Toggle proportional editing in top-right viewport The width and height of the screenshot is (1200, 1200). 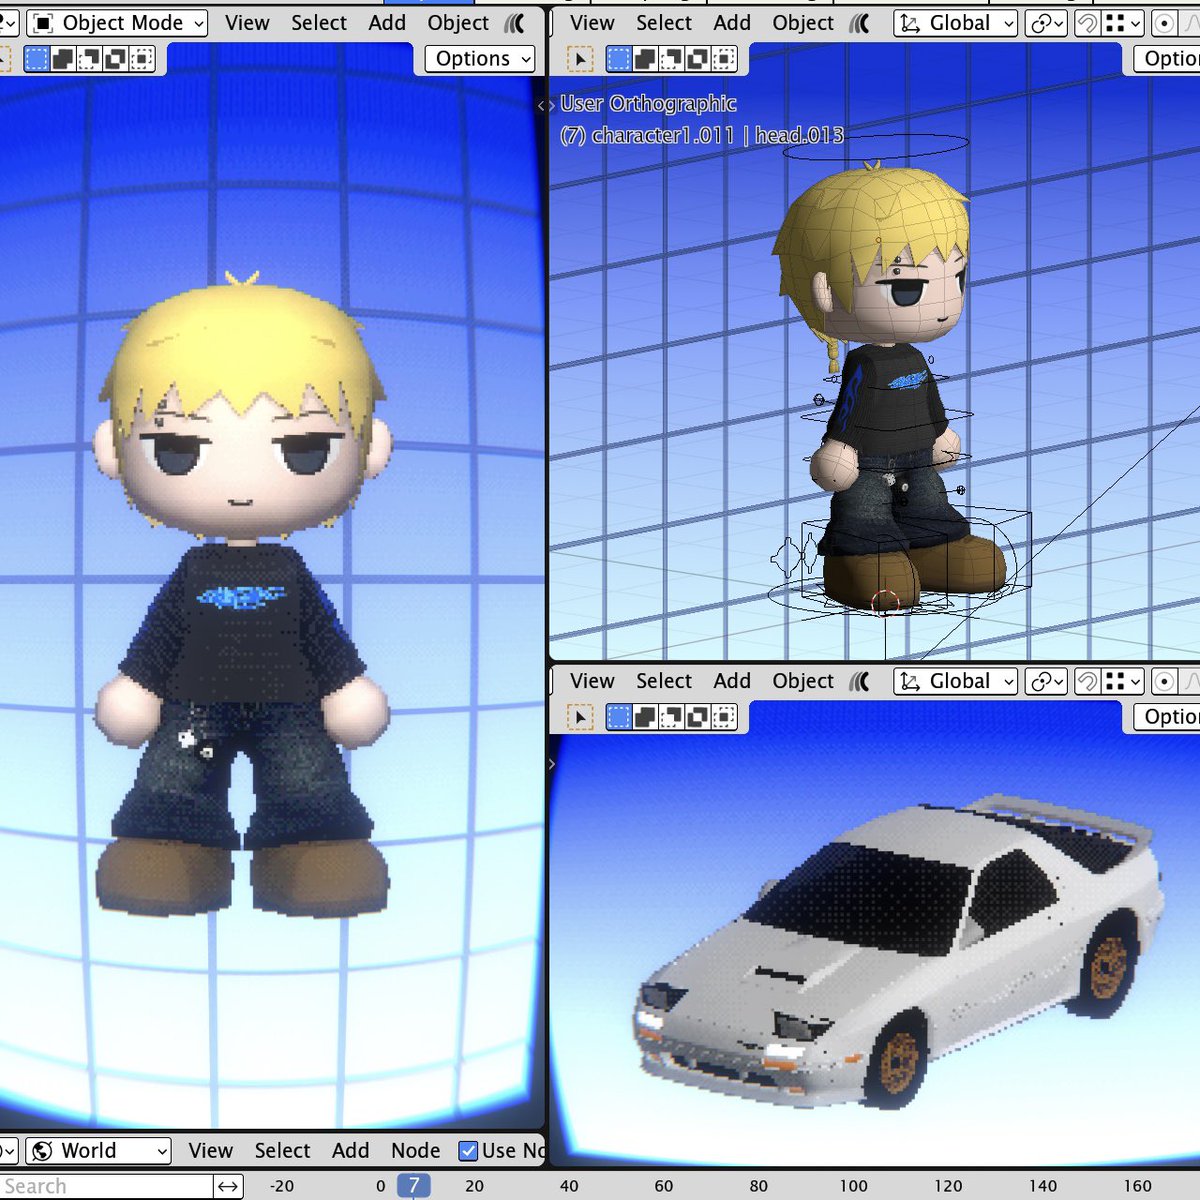coord(1164,23)
